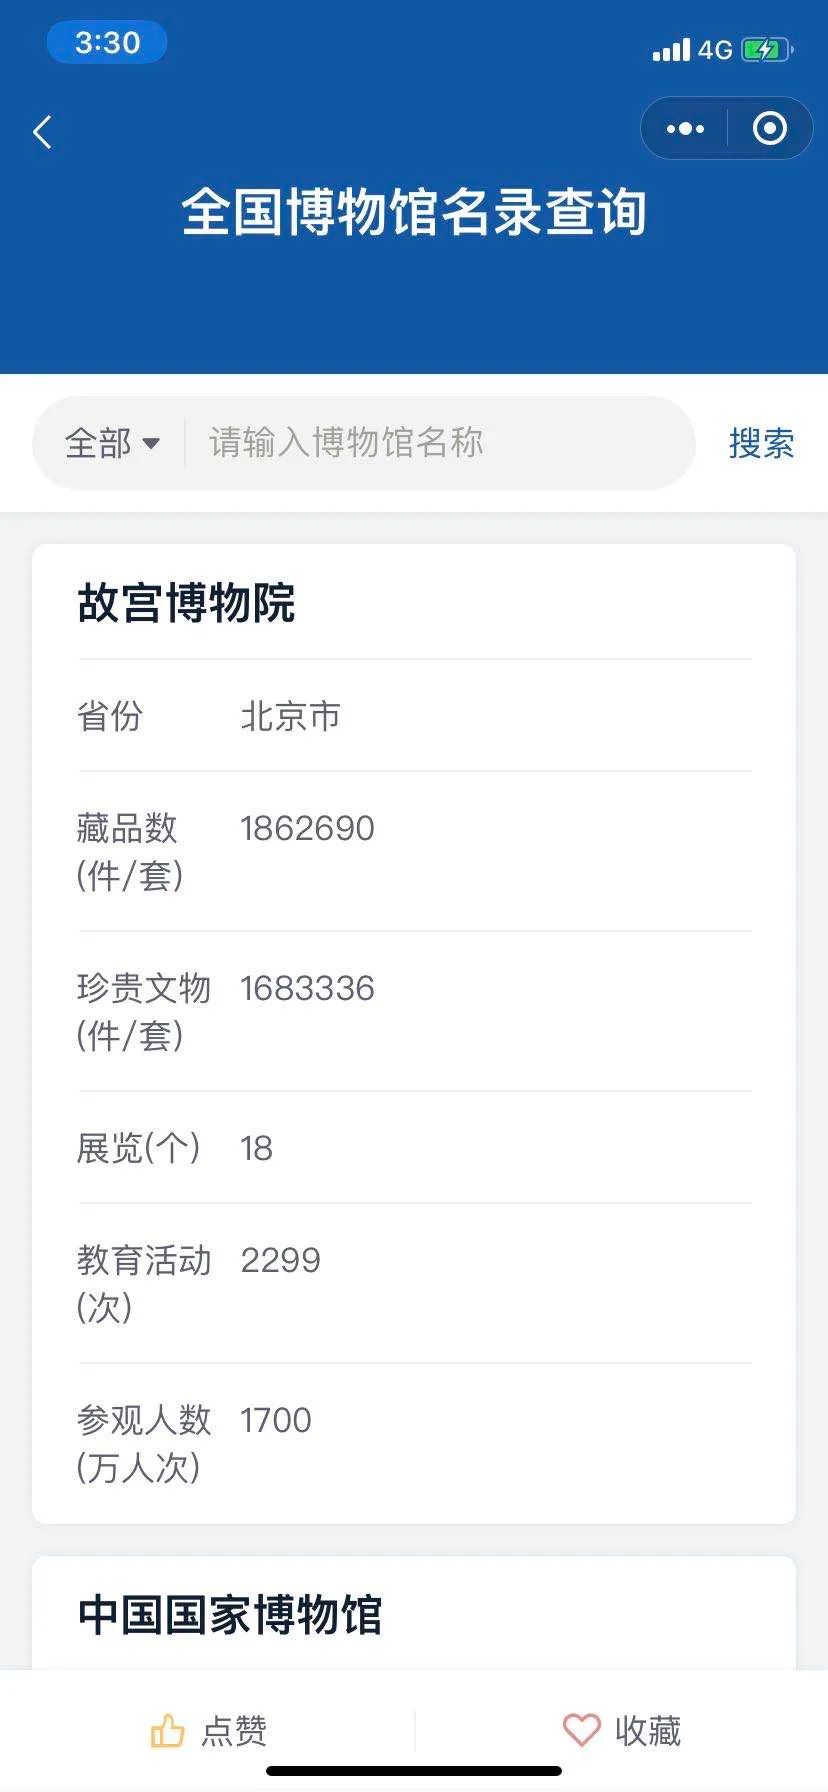Tap the back arrow icon
Image resolution: width=828 pixels, height=1792 pixels.
coord(42,132)
